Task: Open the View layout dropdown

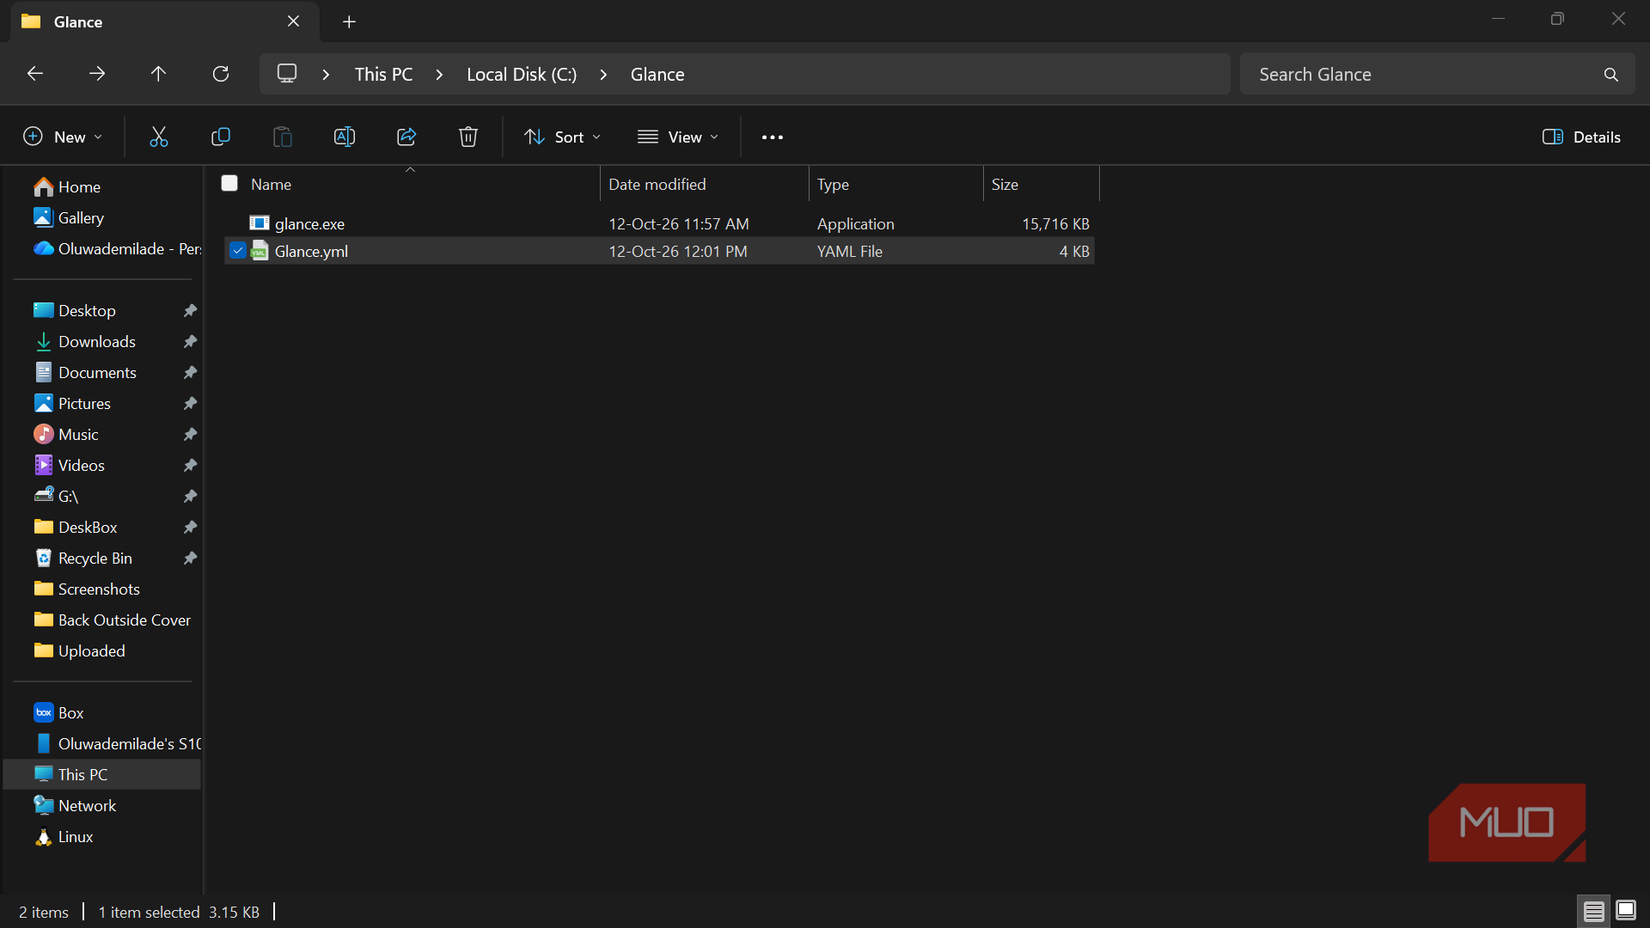Action: point(678,137)
